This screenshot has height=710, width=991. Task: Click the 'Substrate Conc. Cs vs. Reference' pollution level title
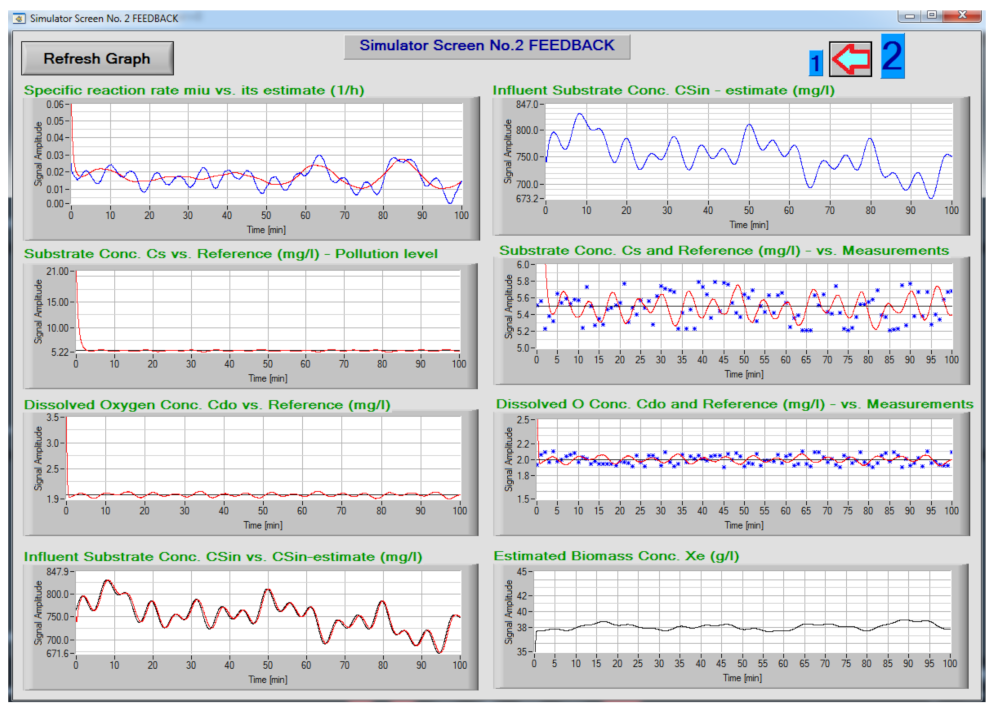coord(231,254)
